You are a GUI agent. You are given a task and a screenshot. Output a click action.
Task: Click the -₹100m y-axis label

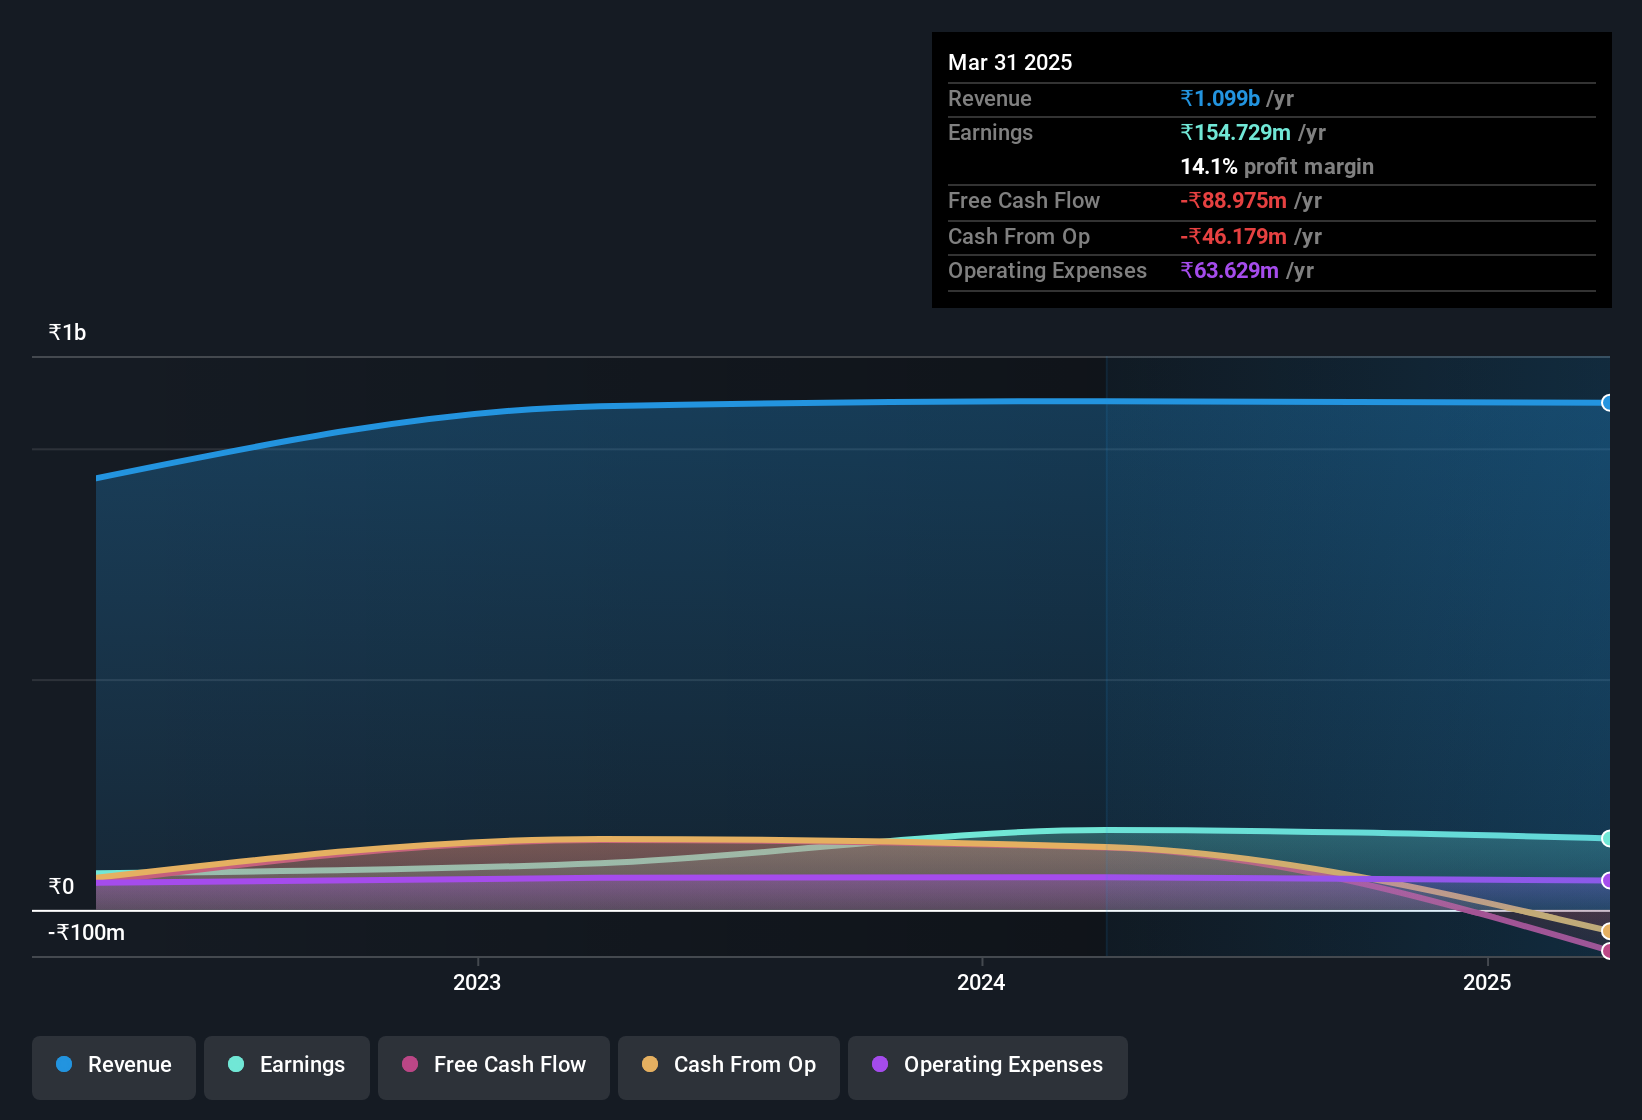[87, 932]
